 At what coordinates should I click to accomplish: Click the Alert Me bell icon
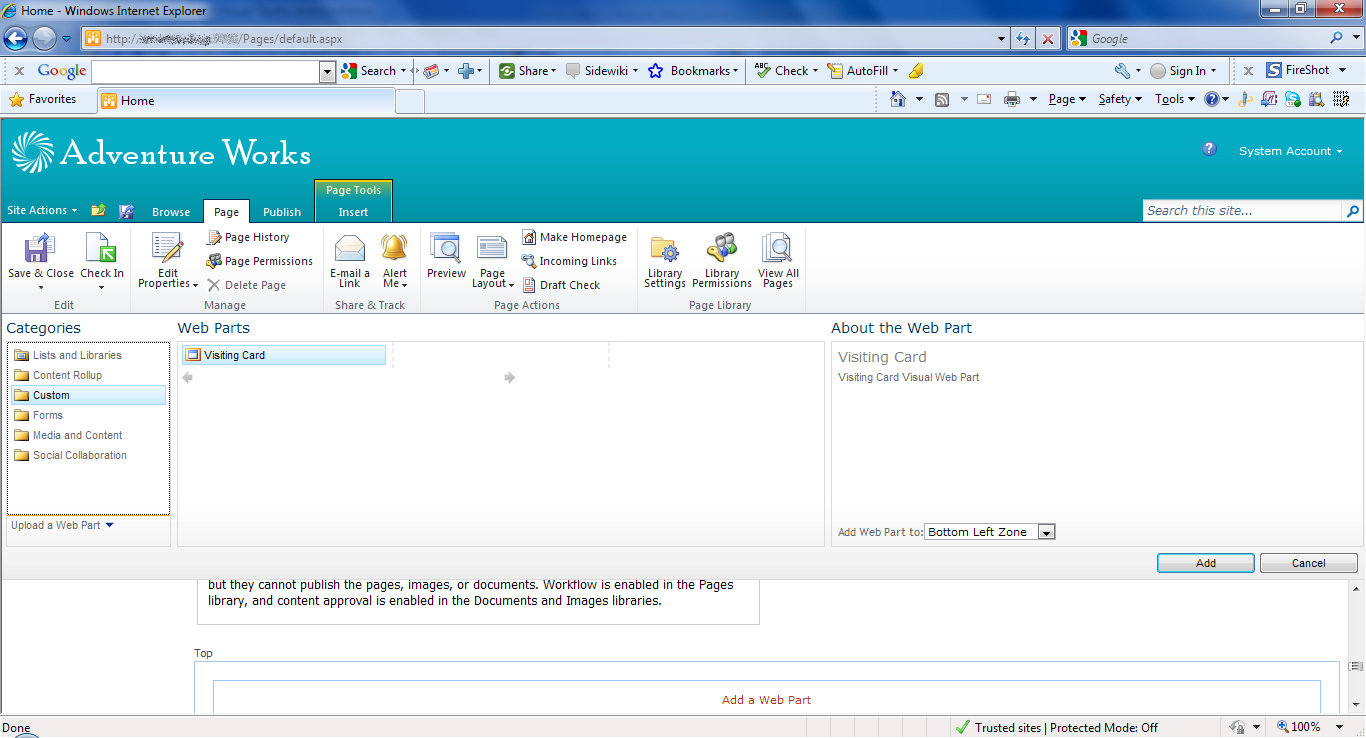pyautogui.click(x=394, y=250)
